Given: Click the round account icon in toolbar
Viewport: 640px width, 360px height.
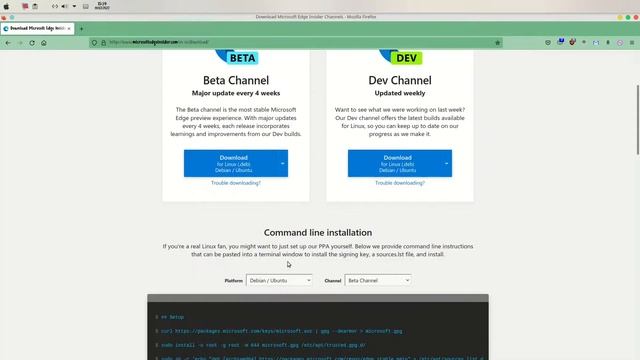Looking at the screenshot, I should coord(620,42).
